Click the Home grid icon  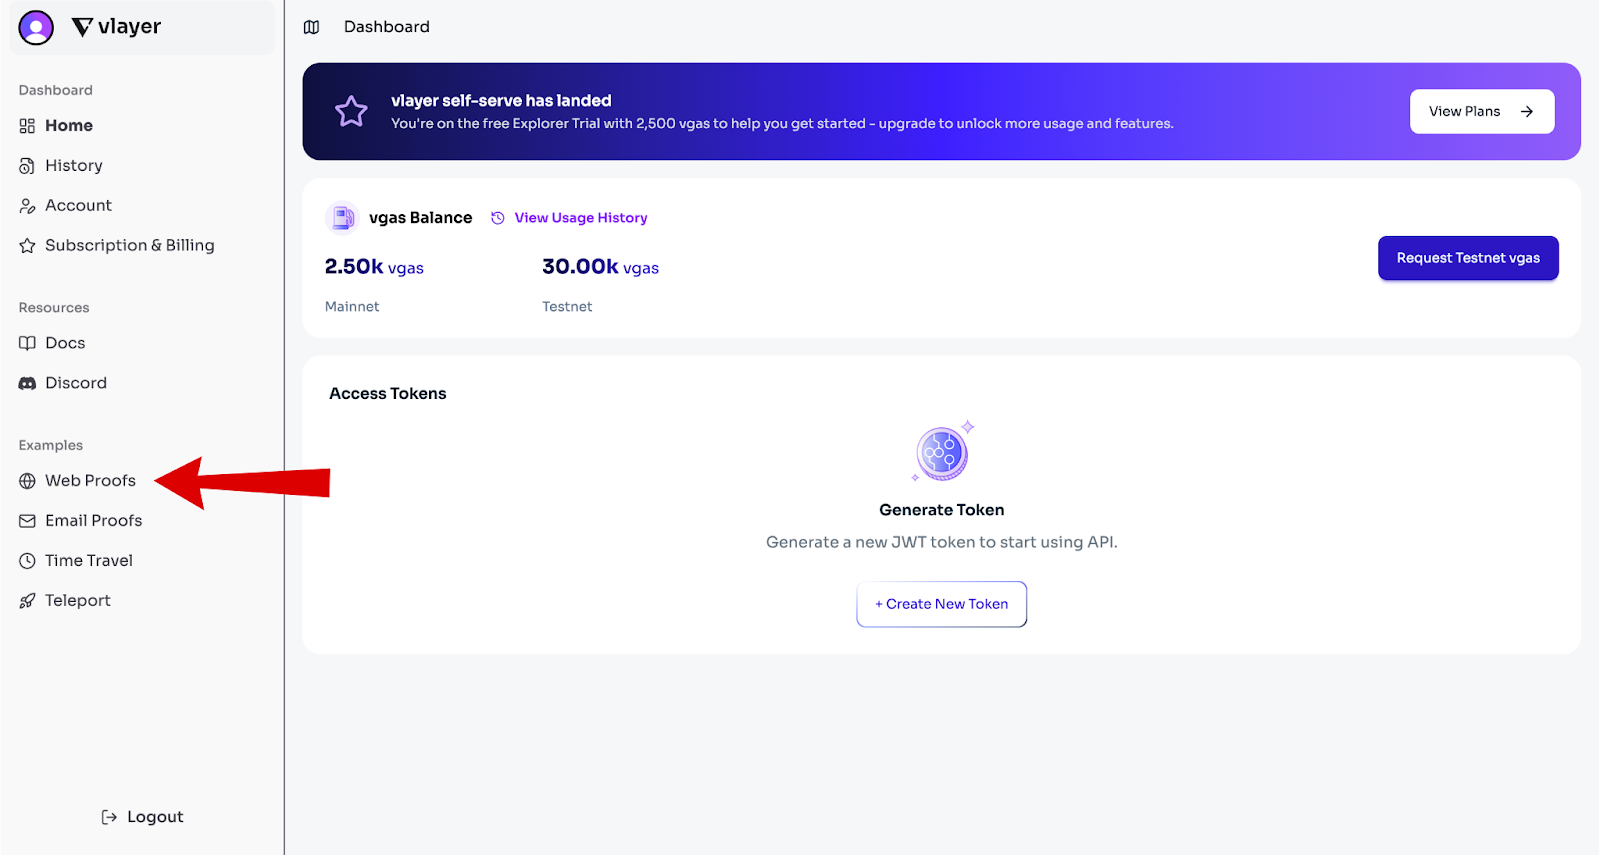pyautogui.click(x=27, y=126)
